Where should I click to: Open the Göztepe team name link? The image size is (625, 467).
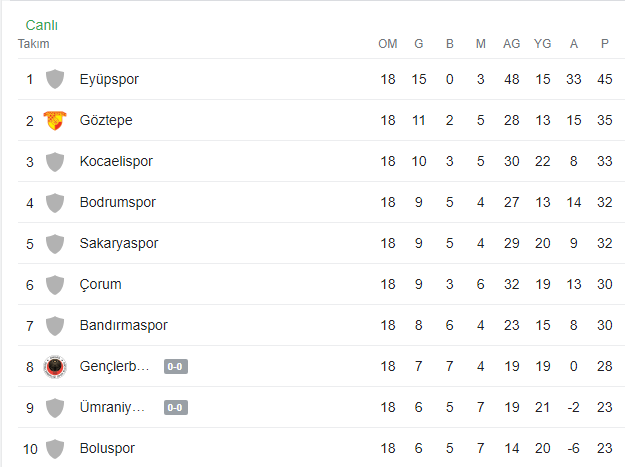coord(106,120)
